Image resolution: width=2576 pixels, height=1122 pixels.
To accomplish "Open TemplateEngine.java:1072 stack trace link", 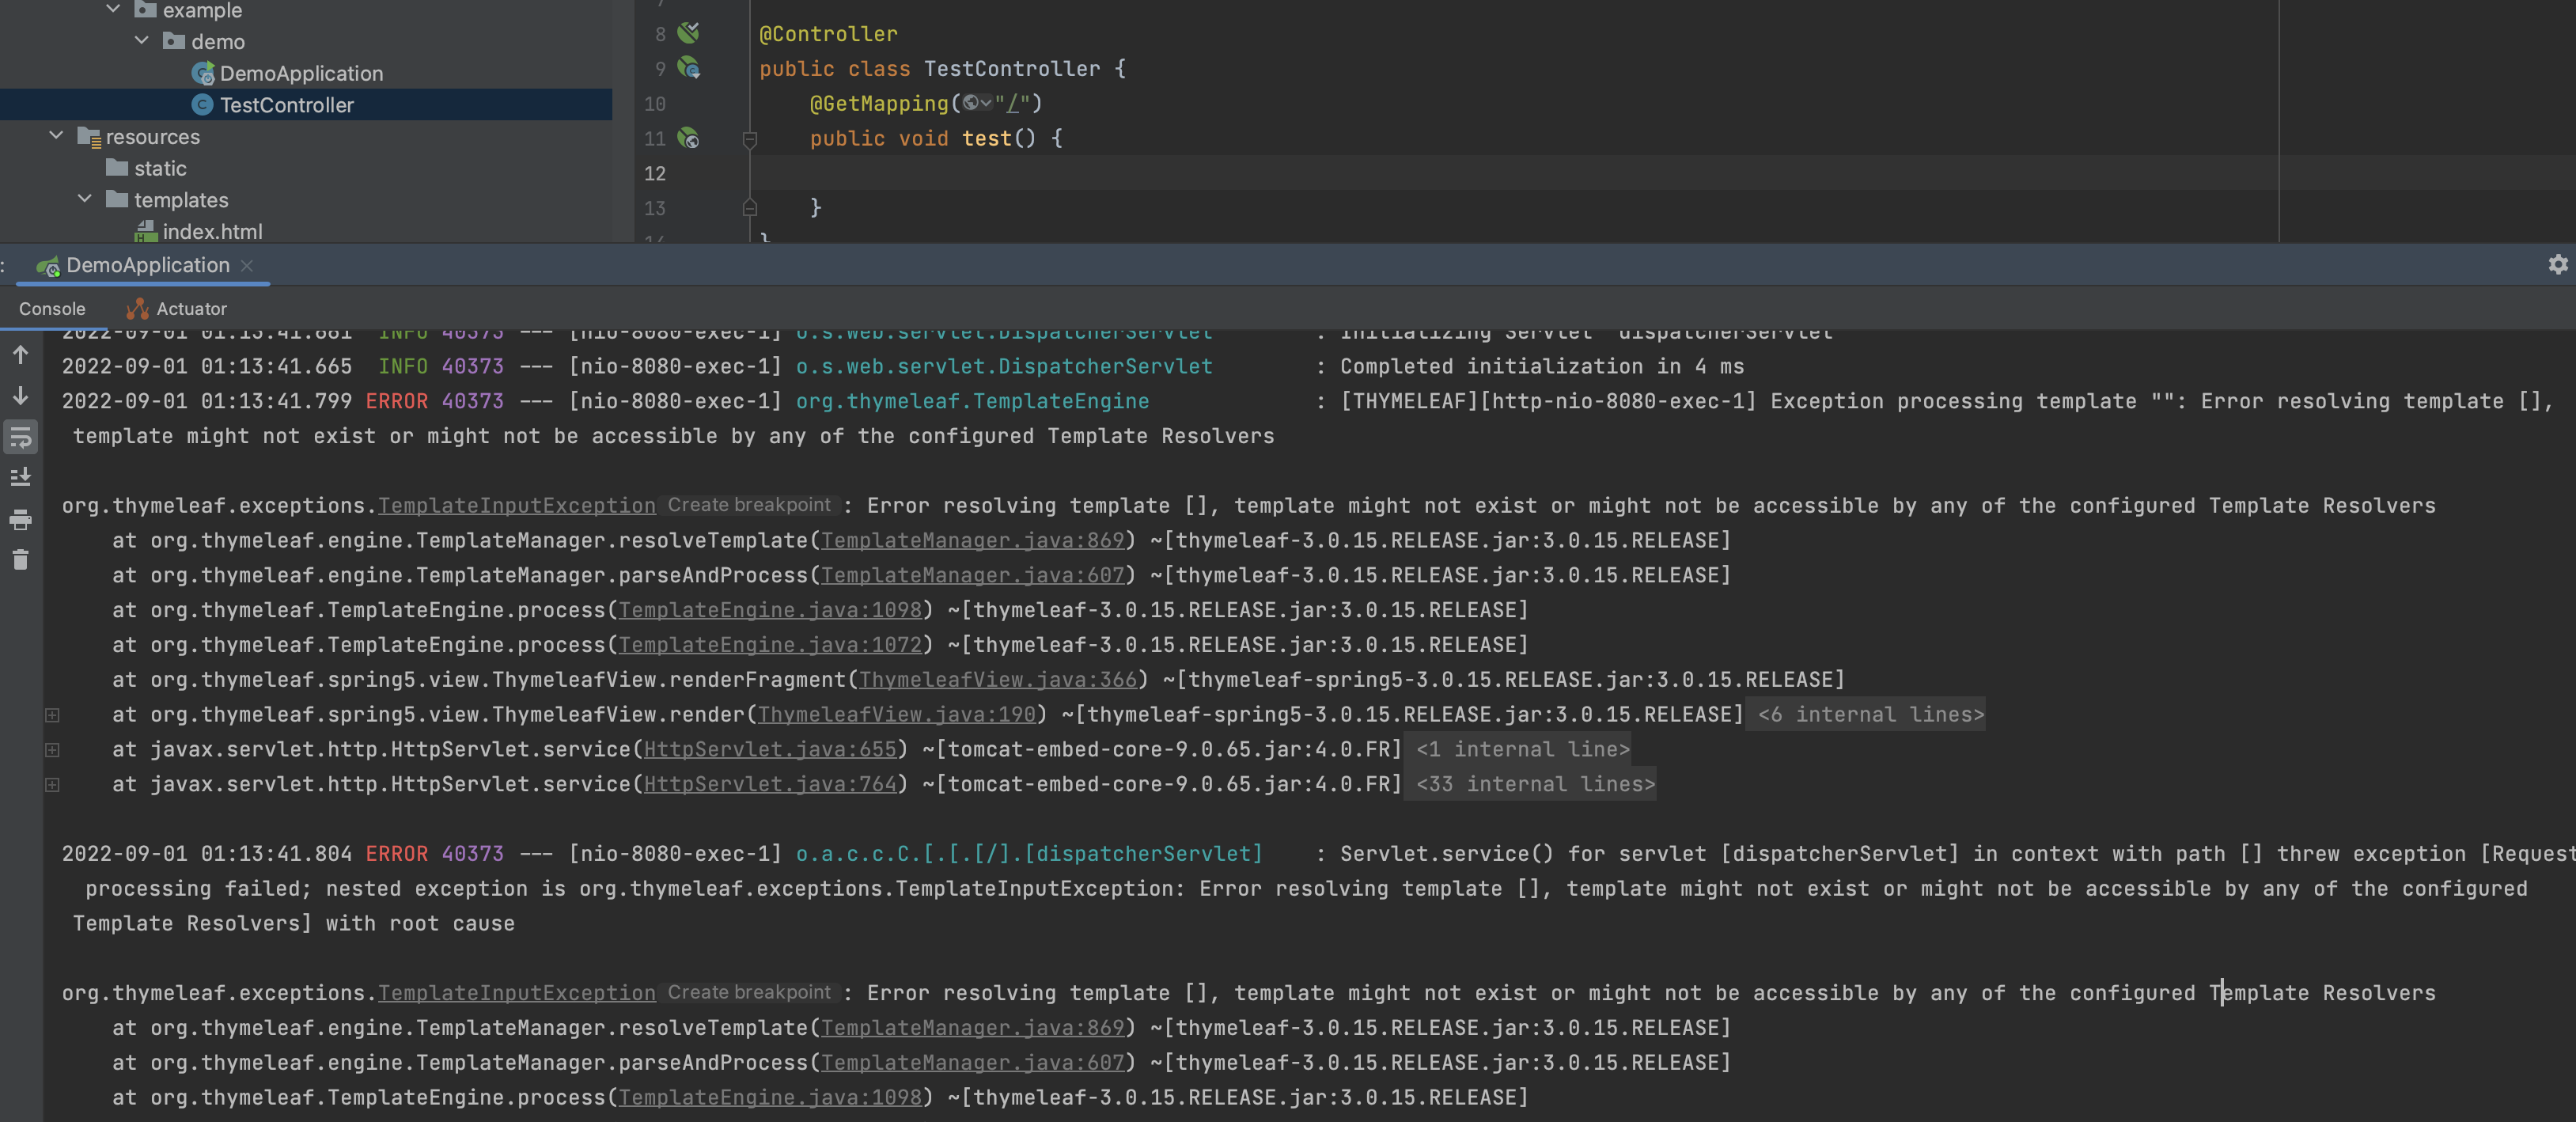I will [770, 645].
